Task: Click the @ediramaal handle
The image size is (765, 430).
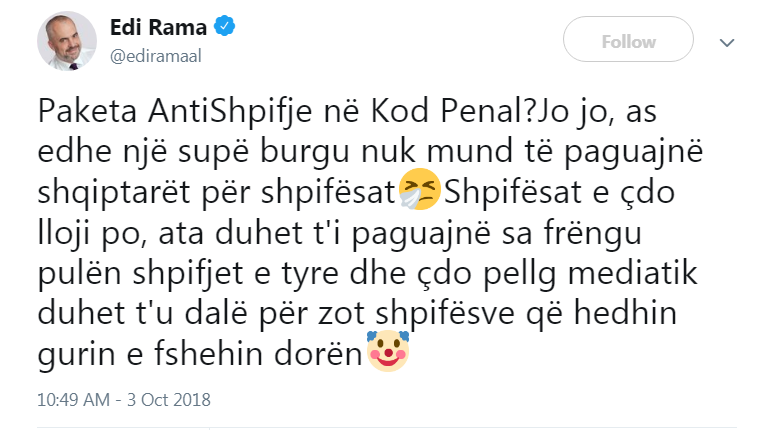Action: (x=156, y=55)
